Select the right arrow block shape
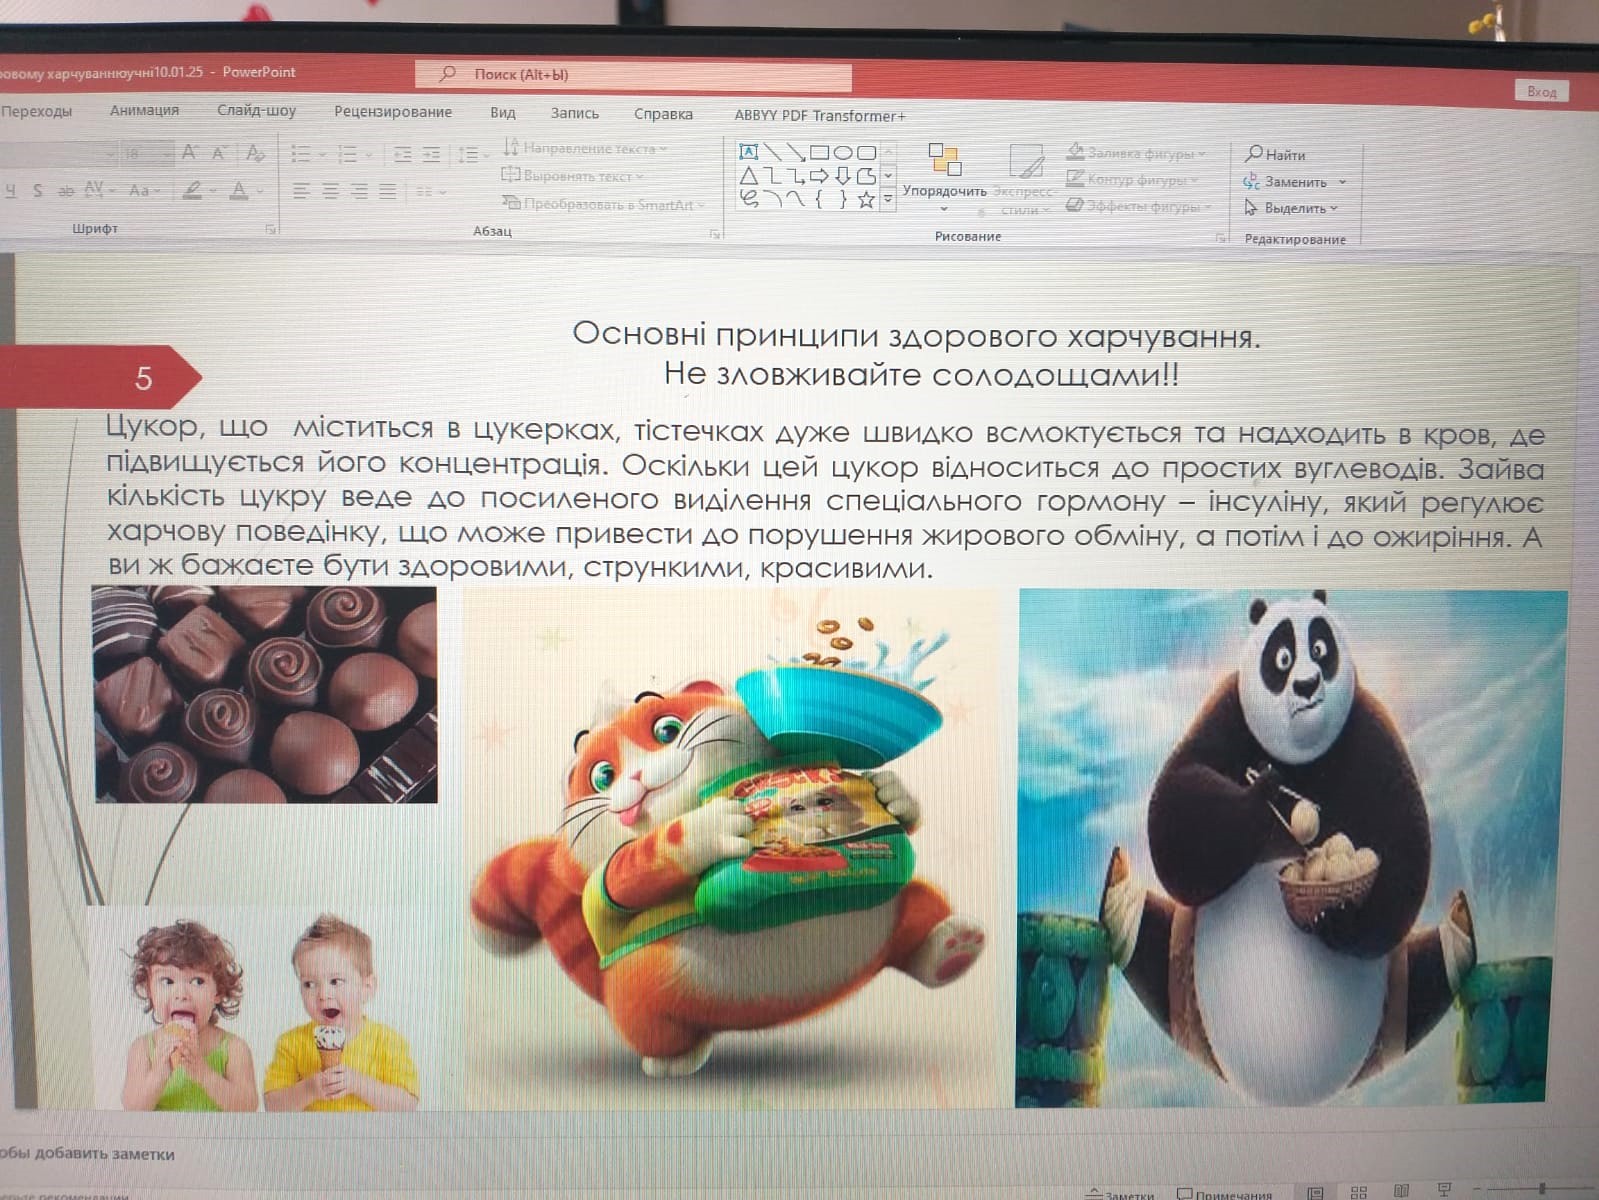The width and height of the screenshot is (1599, 1200). (819, 176)
